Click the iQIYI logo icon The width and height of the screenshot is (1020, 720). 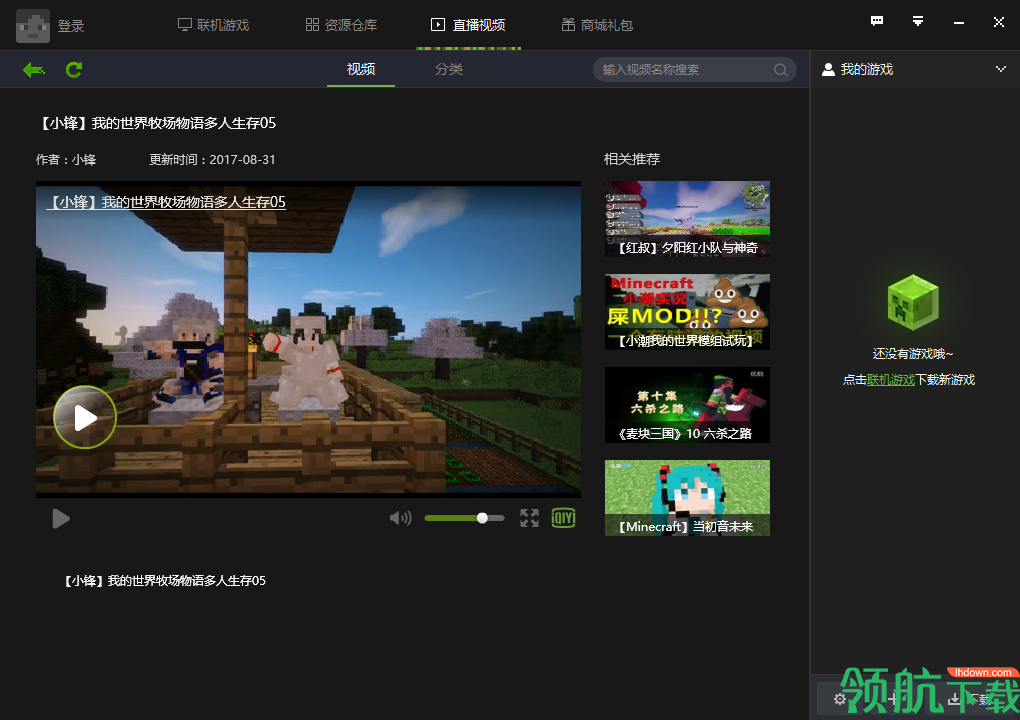point(563,518)
